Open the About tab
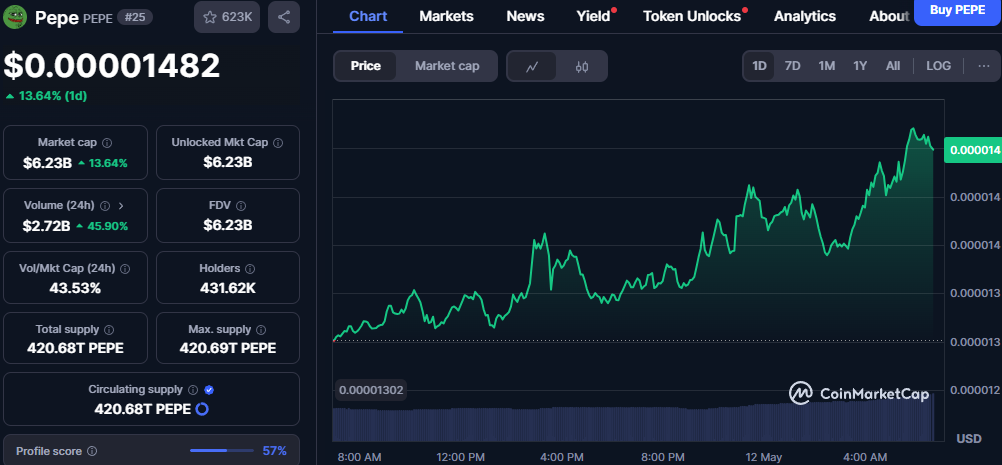Screen dimensions: 1002x465 coord(889,17)
